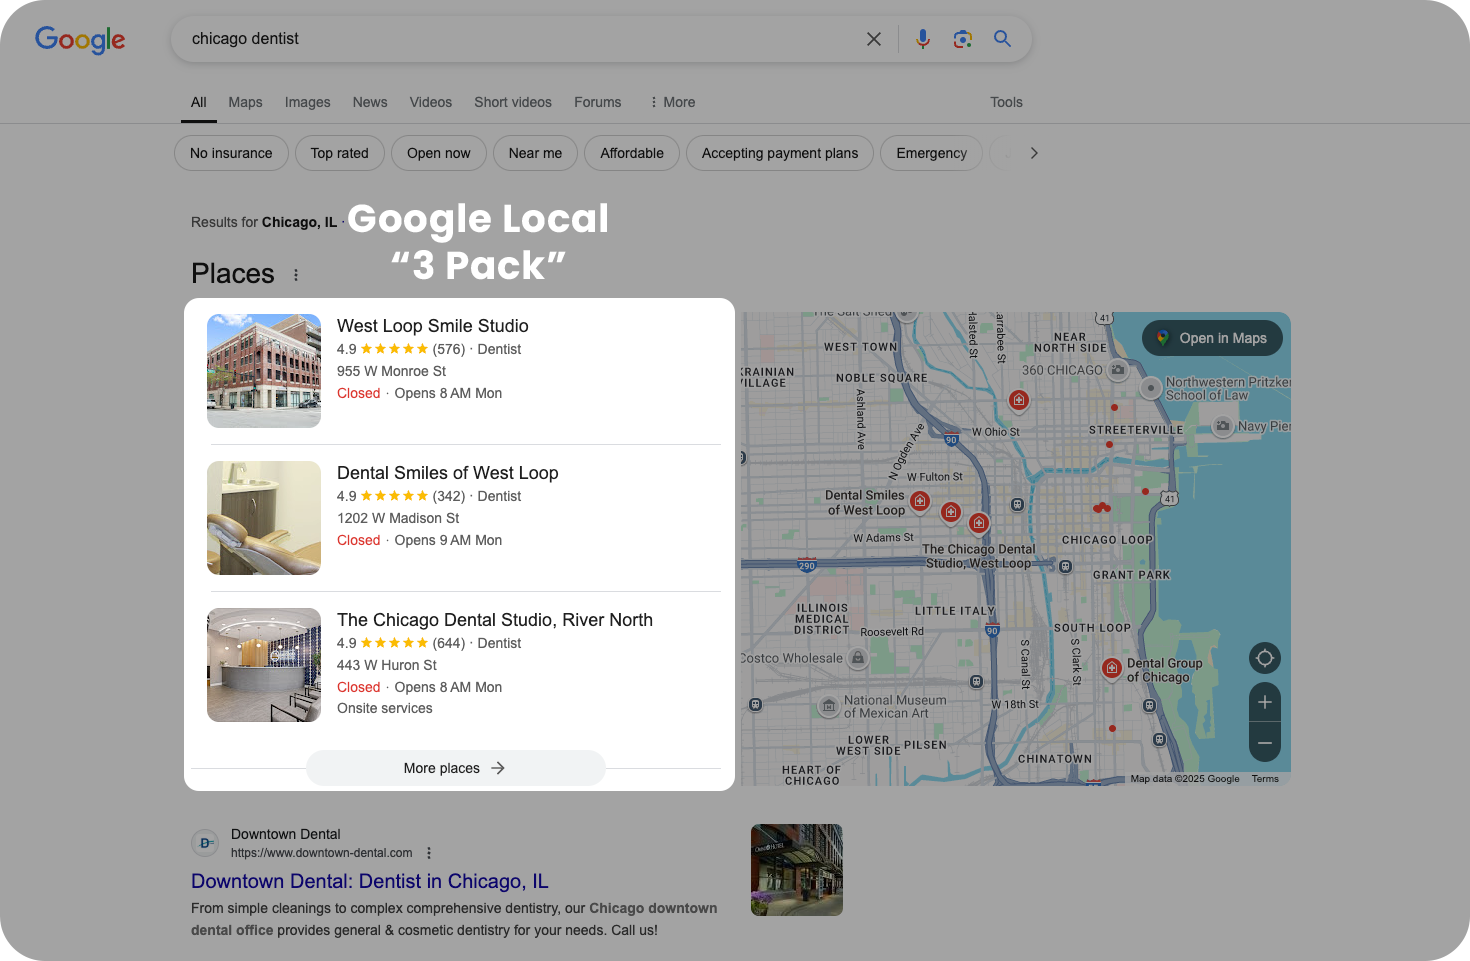Open the search Tools options
The width and height of the screenshot is (1470, 961).
click(1006, 102)
